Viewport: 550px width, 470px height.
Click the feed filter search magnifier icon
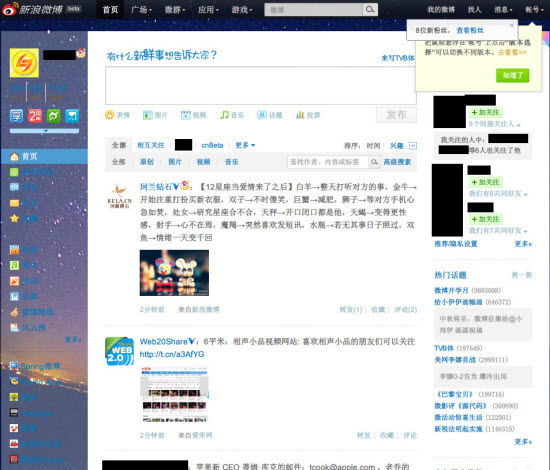click(374, 162)
